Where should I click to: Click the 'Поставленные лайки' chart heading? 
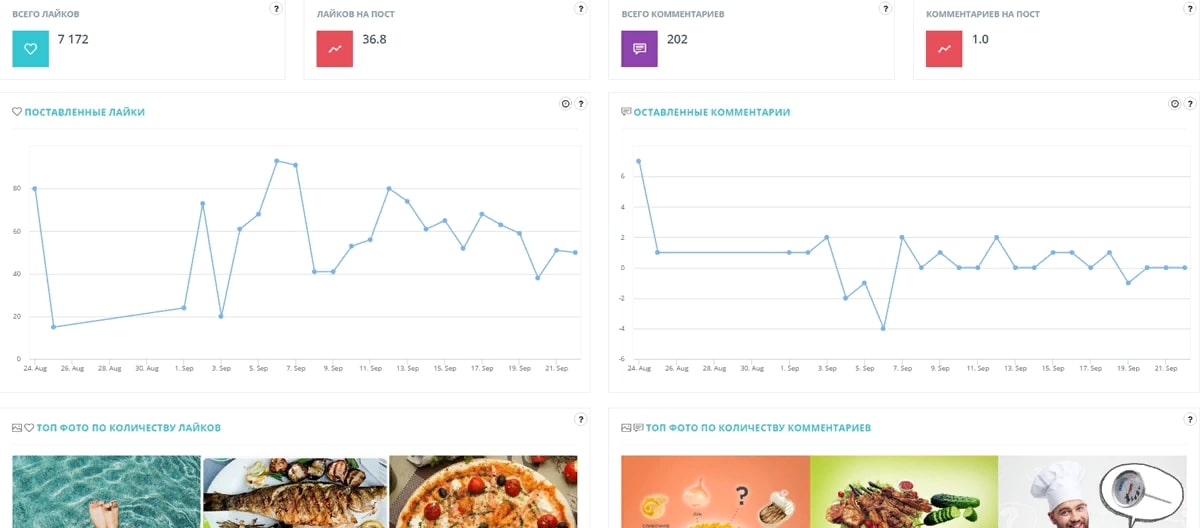coord(84,113)
